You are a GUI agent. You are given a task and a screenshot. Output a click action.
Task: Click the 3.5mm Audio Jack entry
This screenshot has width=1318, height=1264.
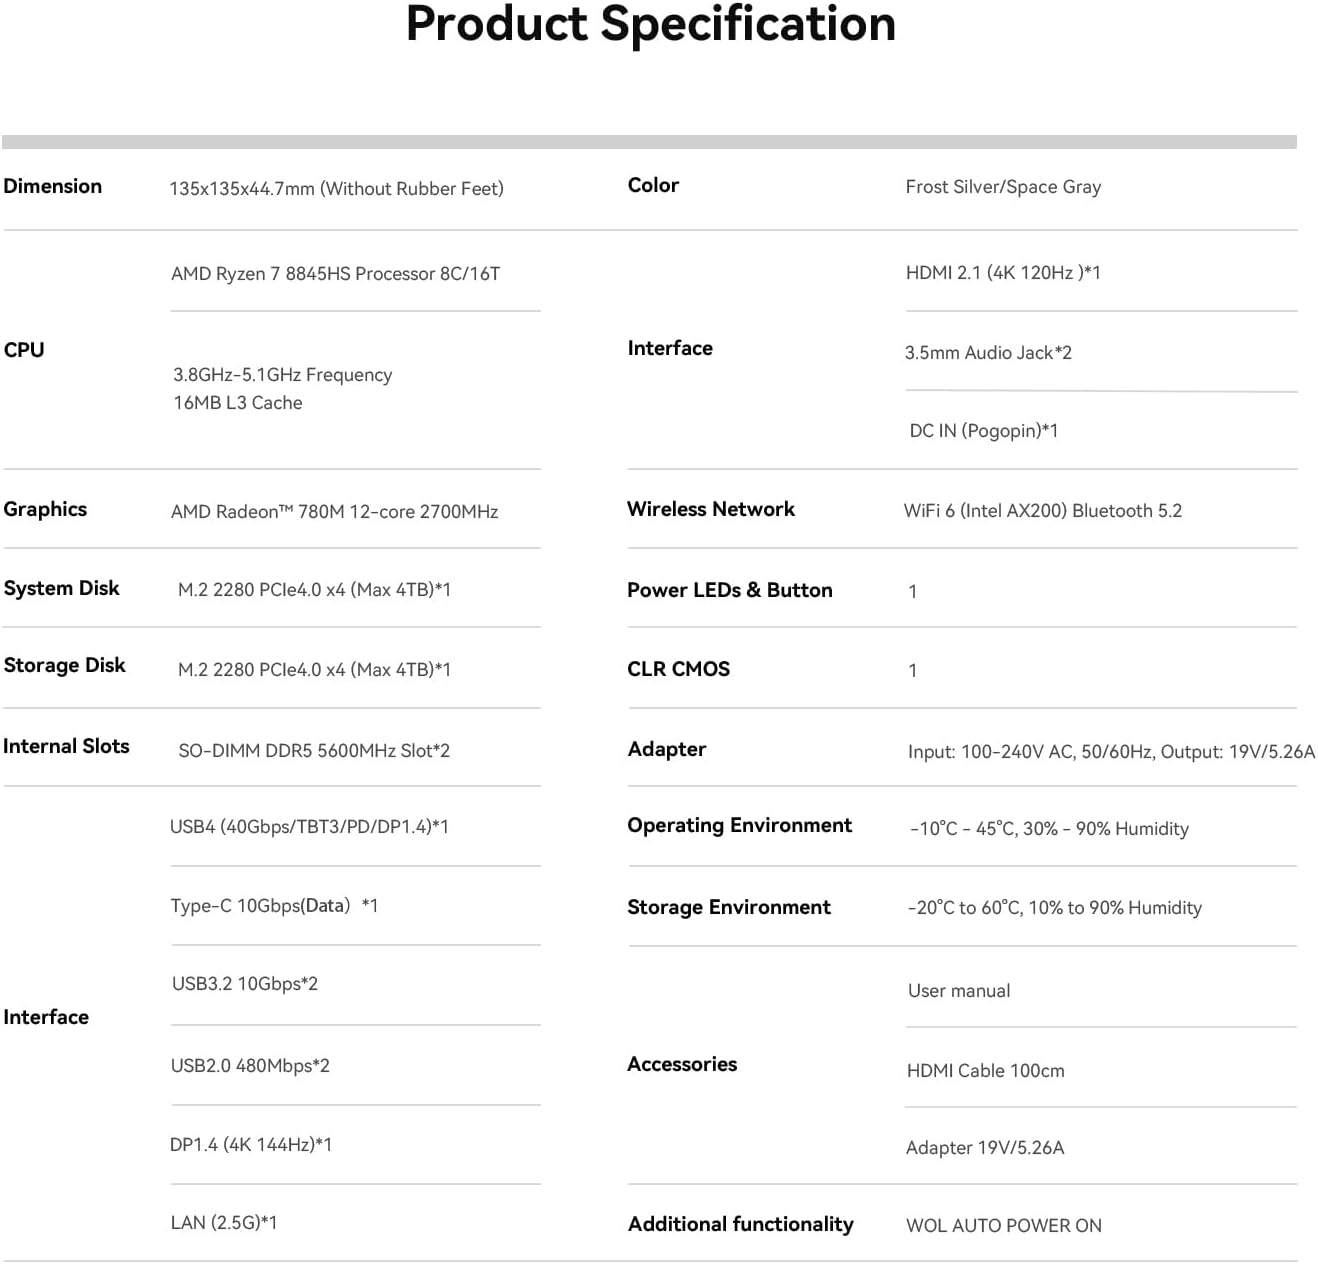coord(988,353)
